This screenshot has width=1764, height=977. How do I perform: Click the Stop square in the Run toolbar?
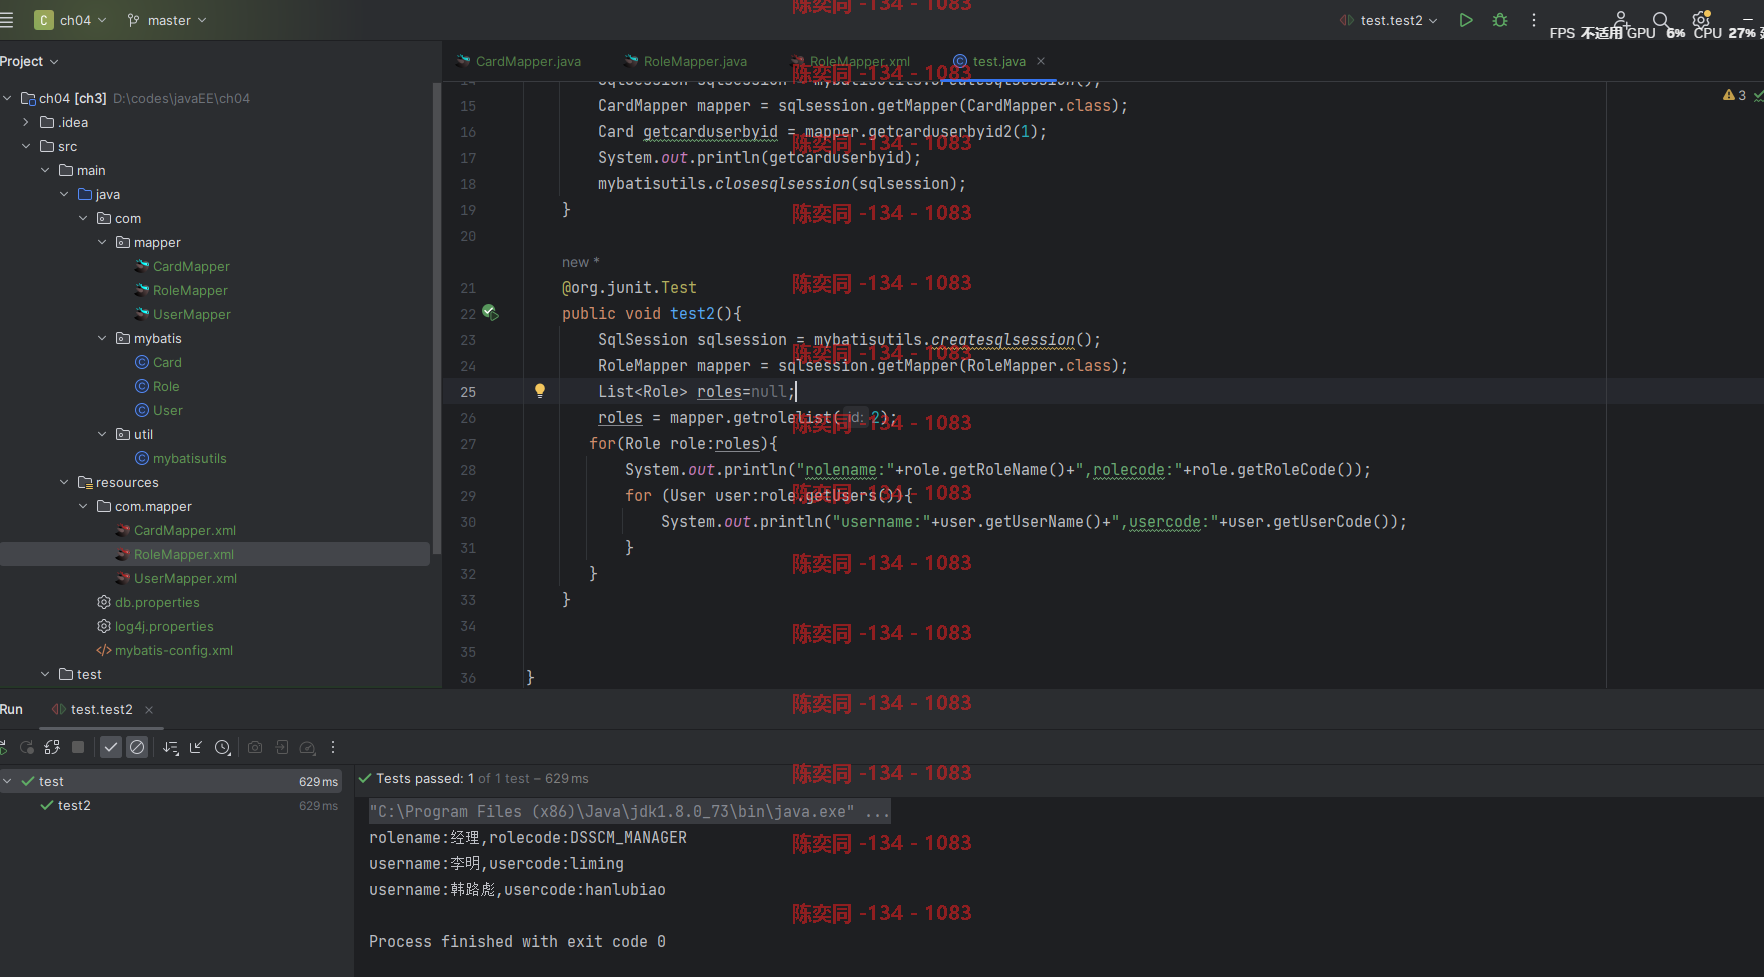78,747
